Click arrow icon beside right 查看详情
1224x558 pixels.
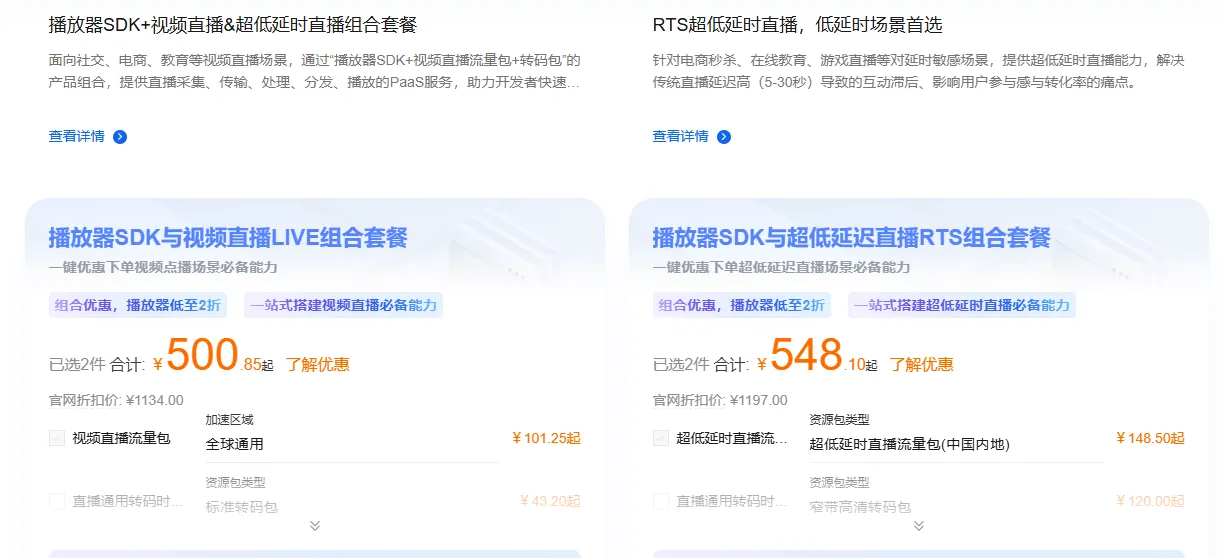(724, 137)
